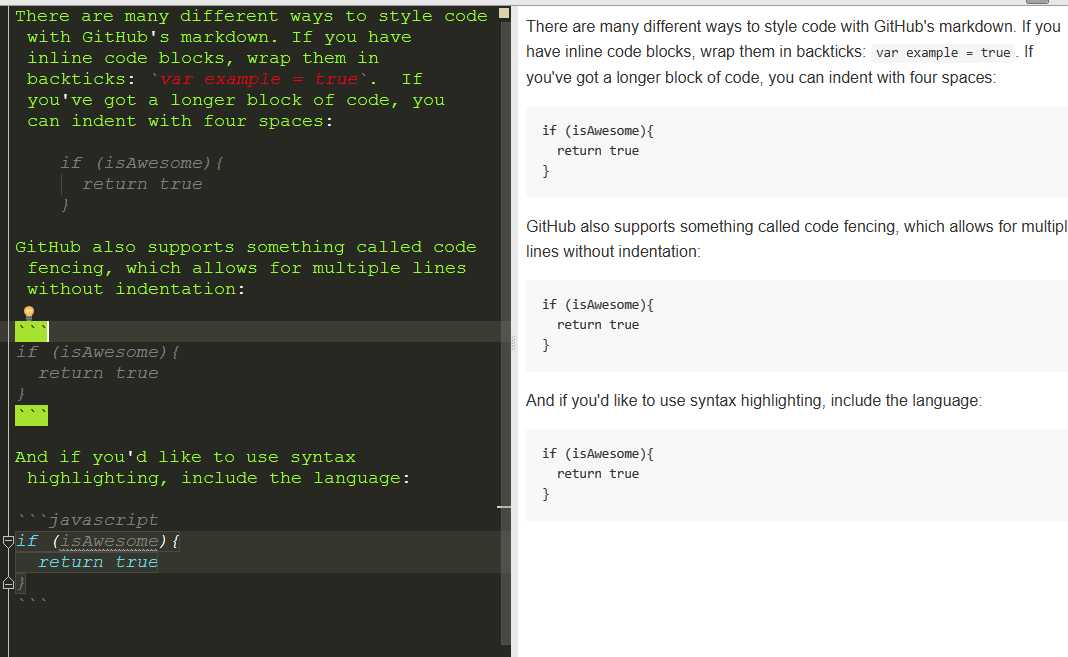Click the fold end marker beside the closing brace
The image size is (1068, 657).
pyautogui.click(x=8, y=583)
